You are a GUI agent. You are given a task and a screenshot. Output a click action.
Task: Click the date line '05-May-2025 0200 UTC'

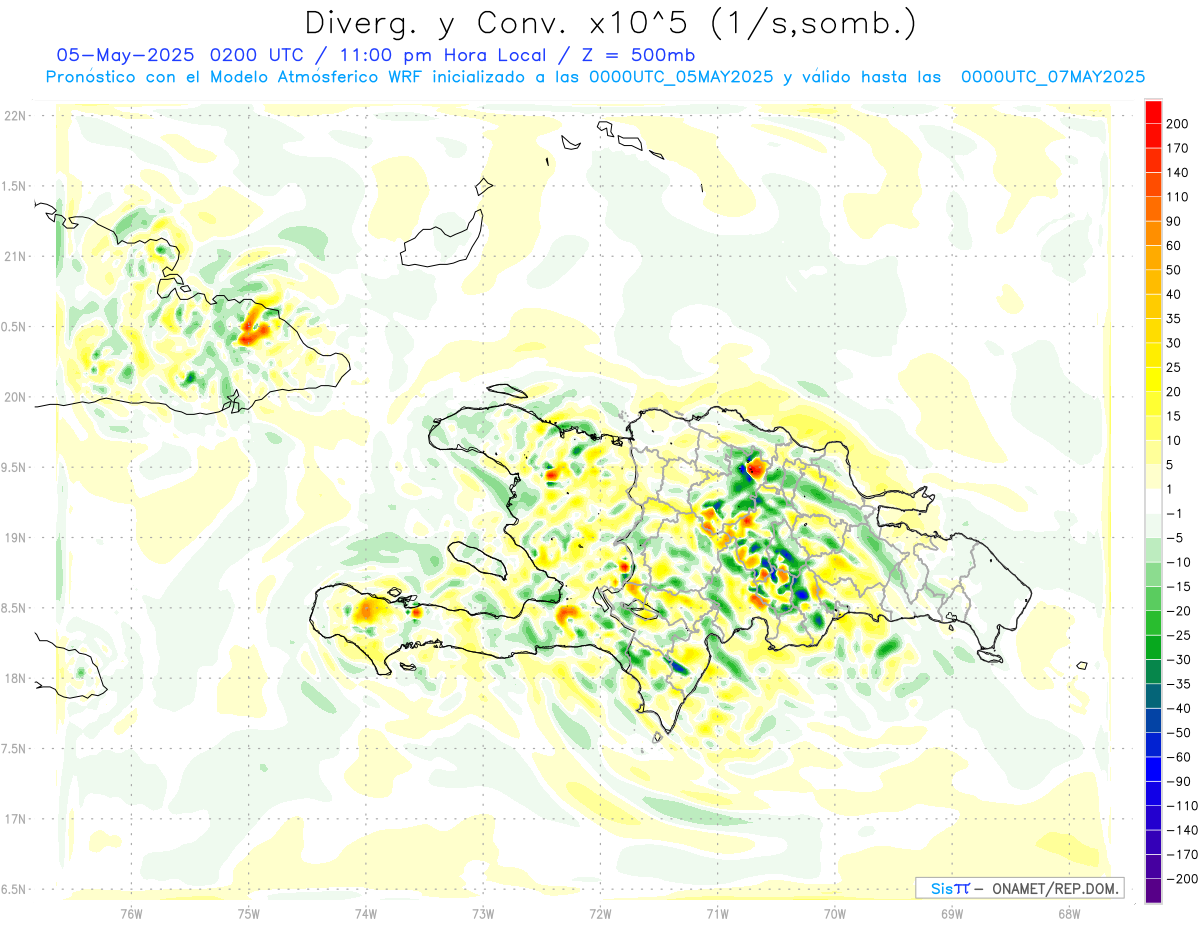coord(179,55)
